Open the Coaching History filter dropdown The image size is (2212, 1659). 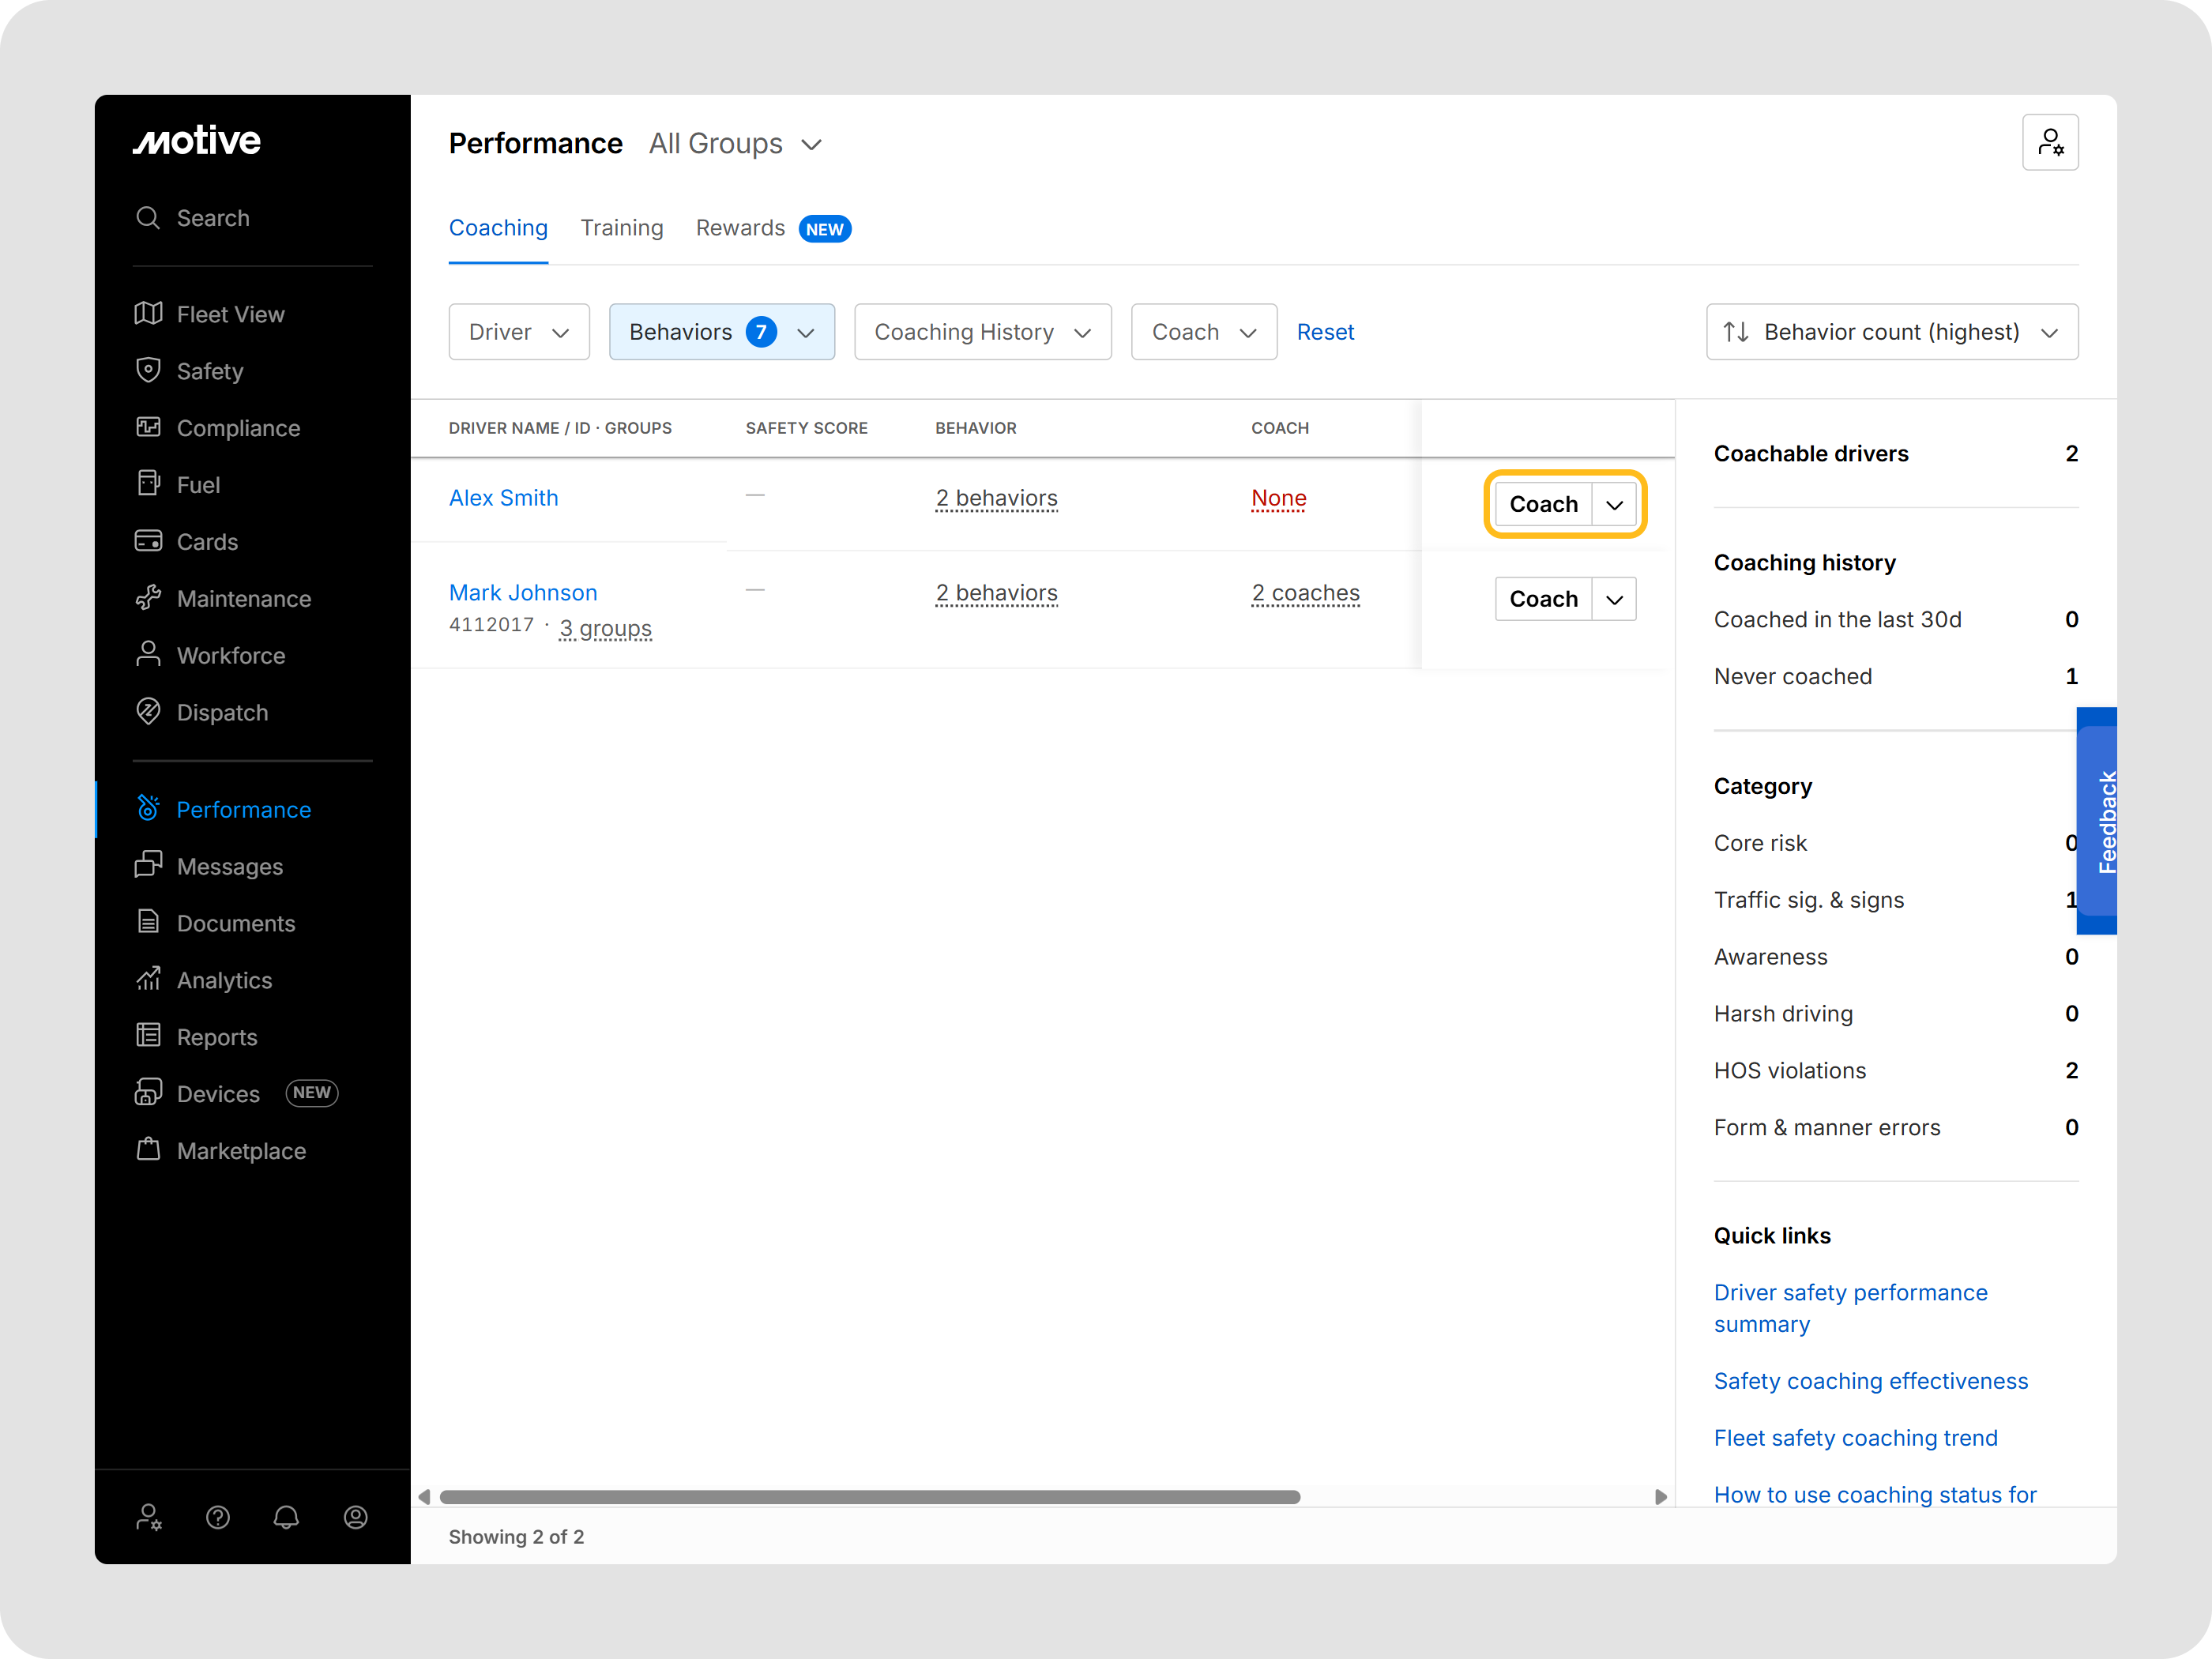982,332
